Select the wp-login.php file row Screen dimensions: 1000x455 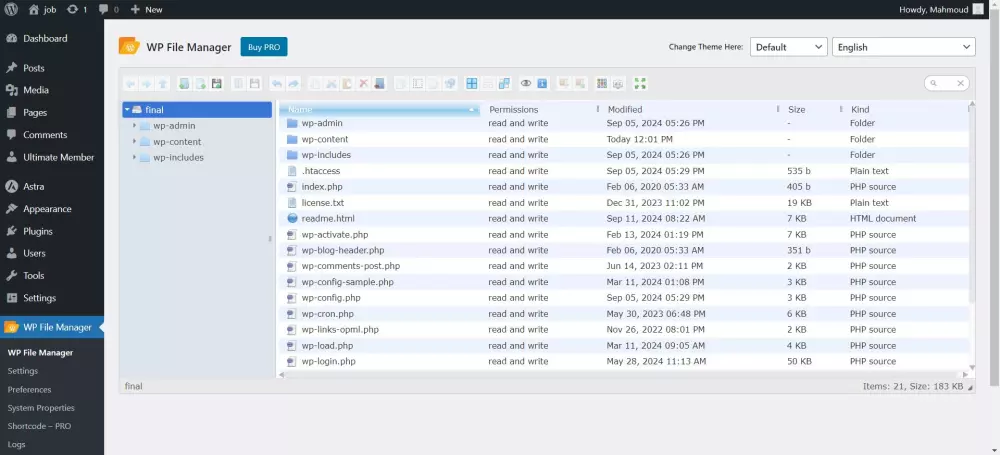click(x=624, y=361)
